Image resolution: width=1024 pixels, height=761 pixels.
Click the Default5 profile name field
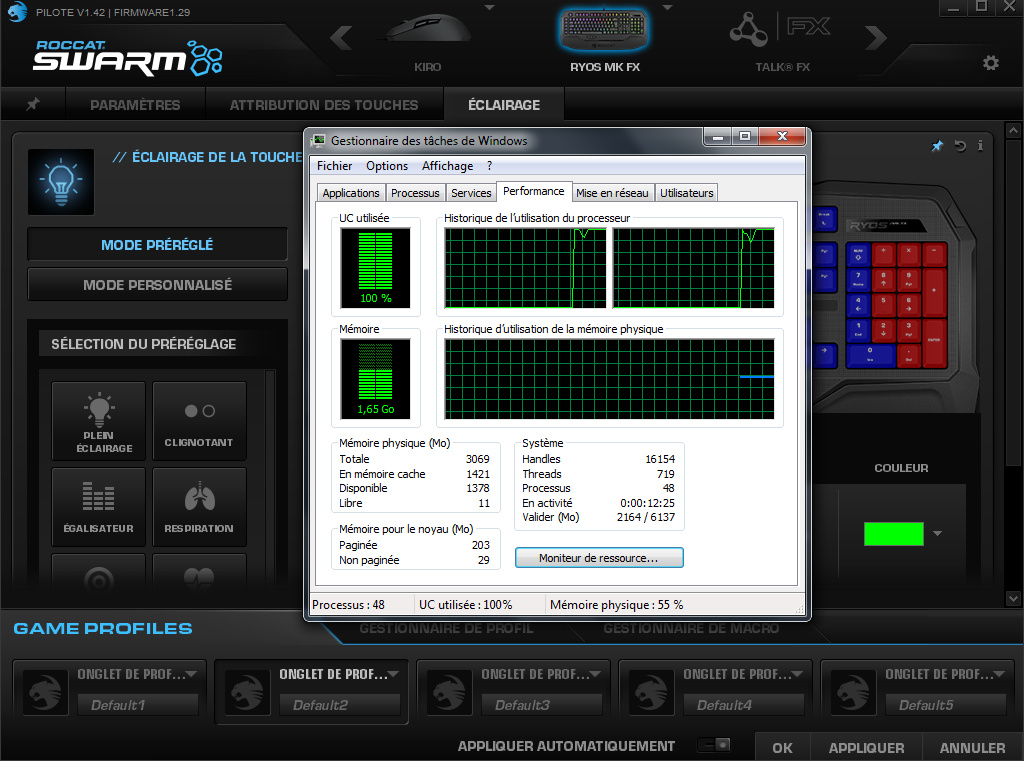click(945, 705)
